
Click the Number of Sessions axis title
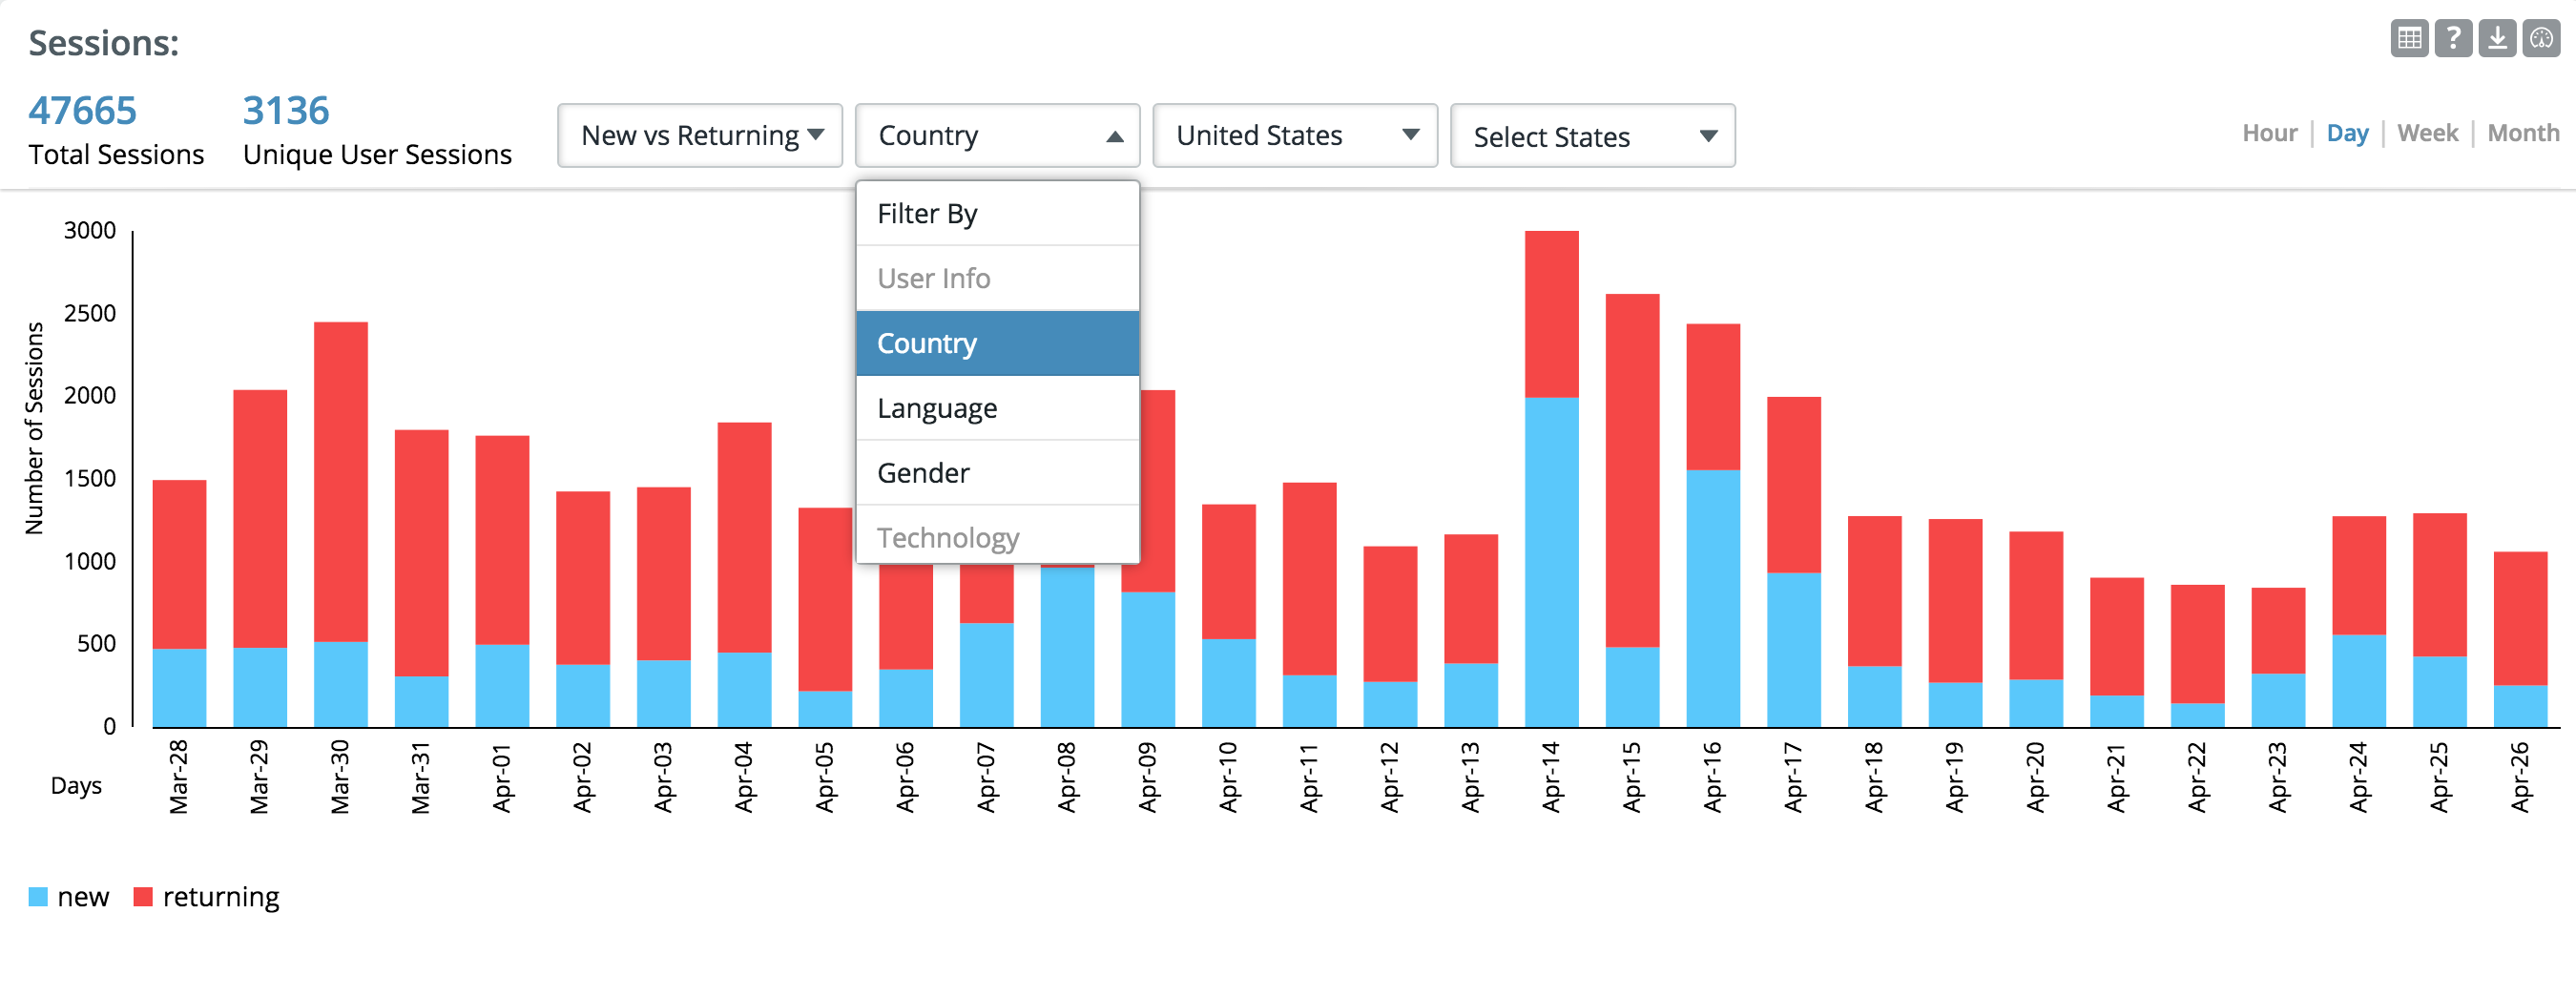tap(35, 428)
